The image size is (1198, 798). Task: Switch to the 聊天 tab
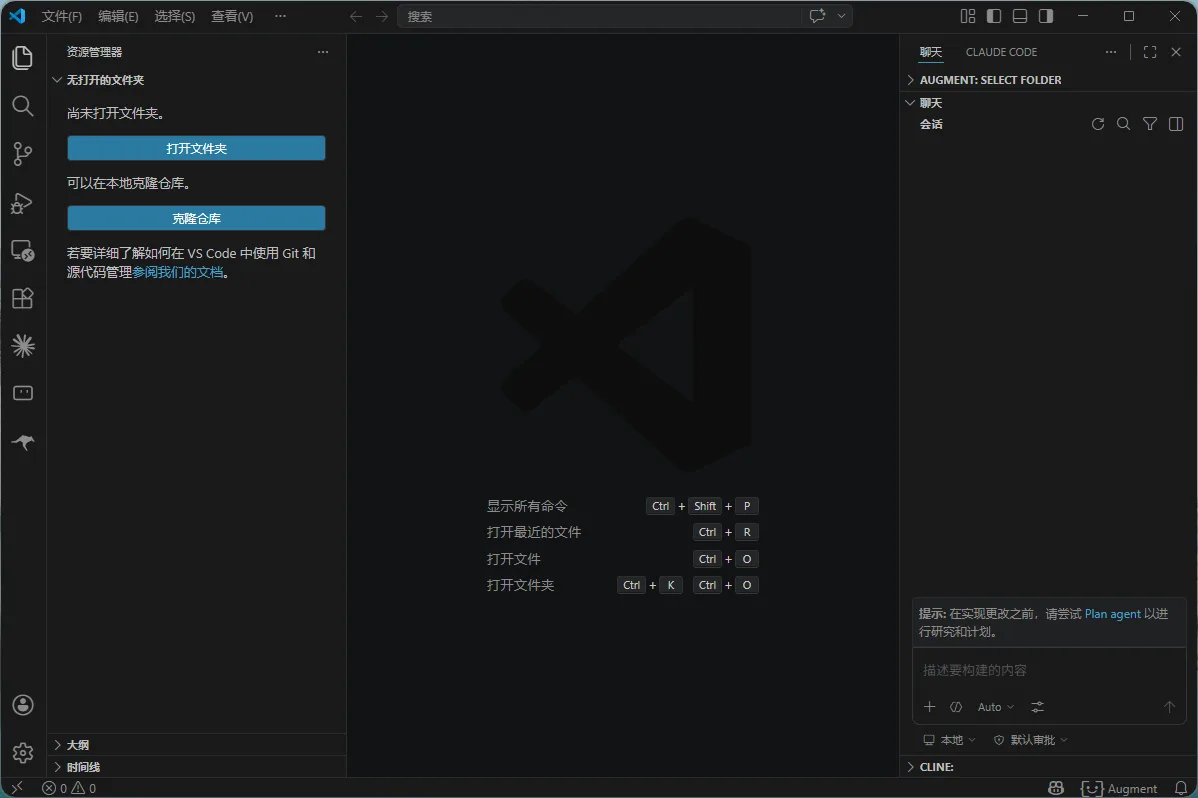[x=931, y=52]
